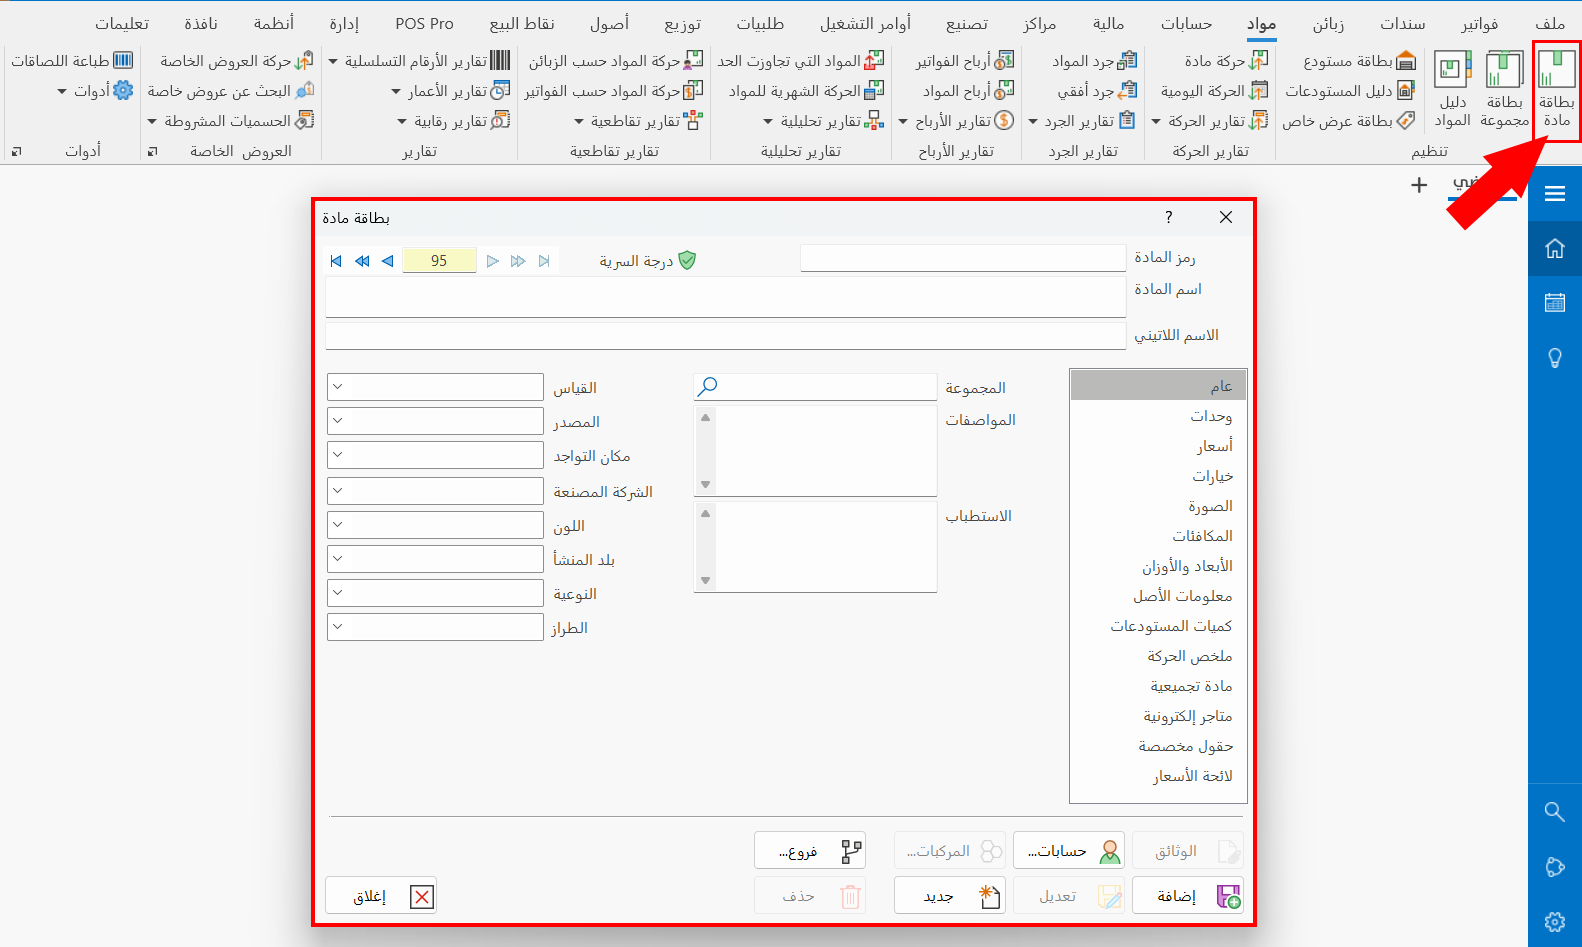Open the مواد menu tab
The width and height of the screenshot is (1582, 947).
1261,23
